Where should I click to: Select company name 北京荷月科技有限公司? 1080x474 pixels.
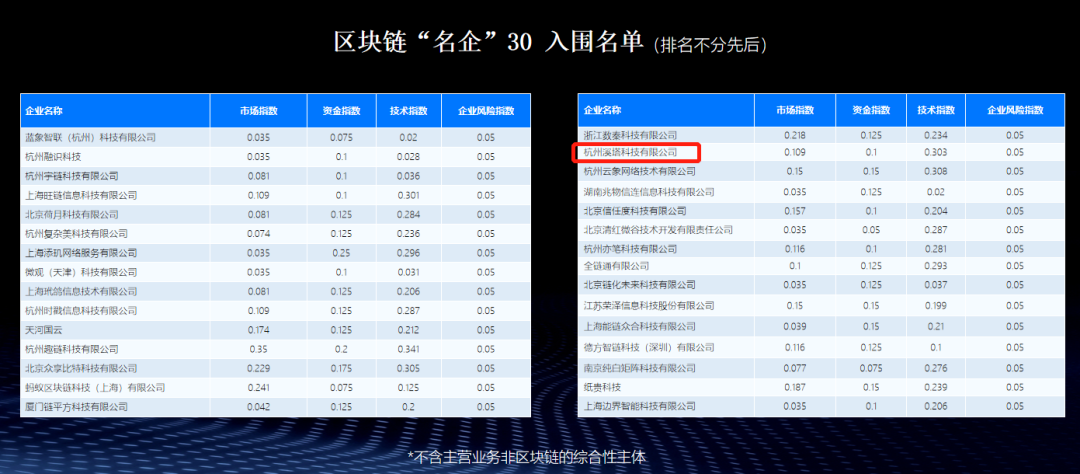click(x=72, y=214)
